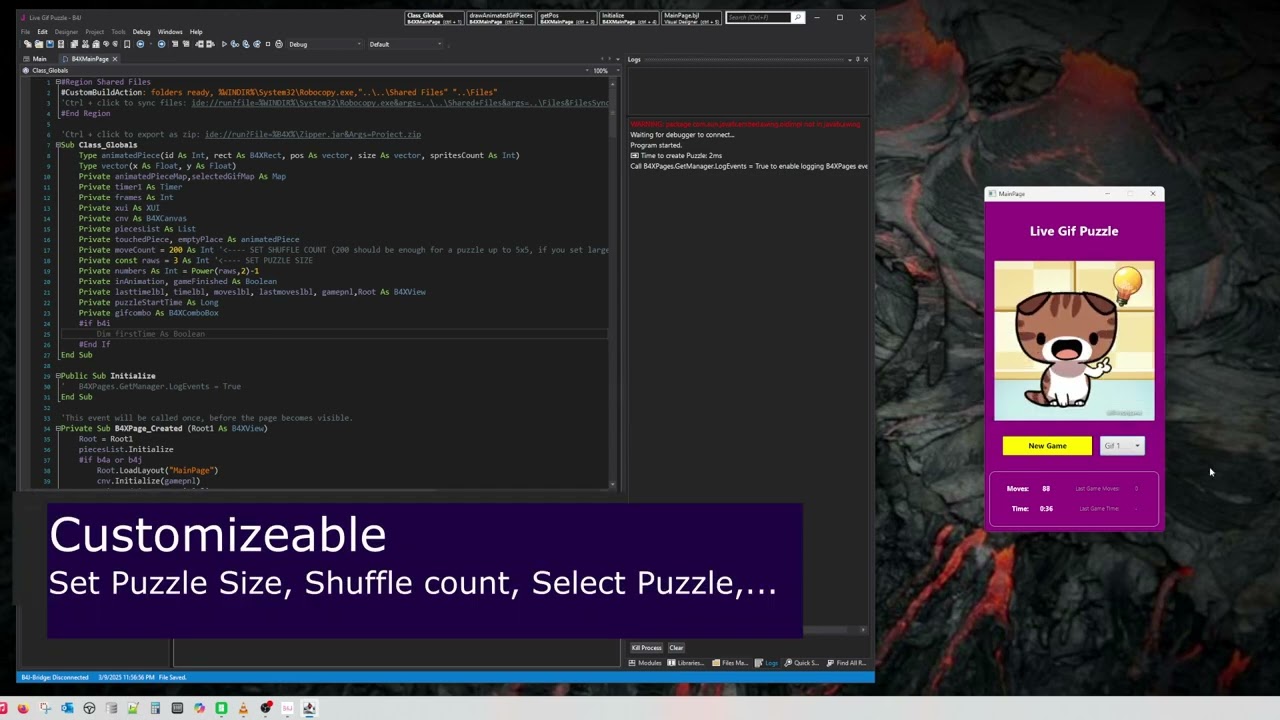Viewport: 1280px width, 720px height.
Task: Open MainPage.bjl Visual Designer shortcut
Action: (x=691, y=17)
